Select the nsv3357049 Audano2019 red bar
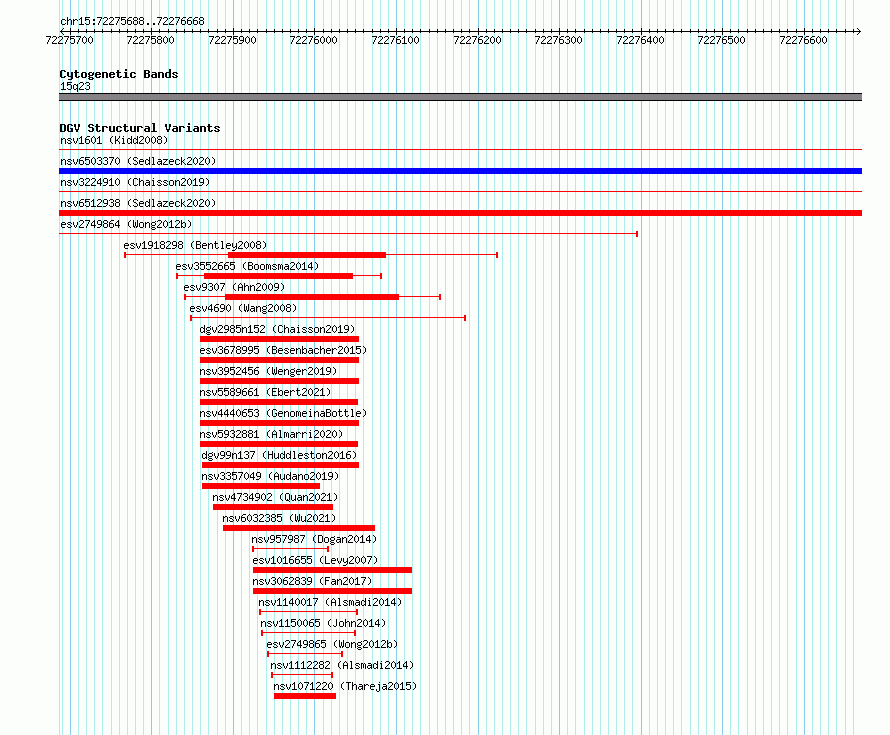890x735 pixels. click(261, 486)
